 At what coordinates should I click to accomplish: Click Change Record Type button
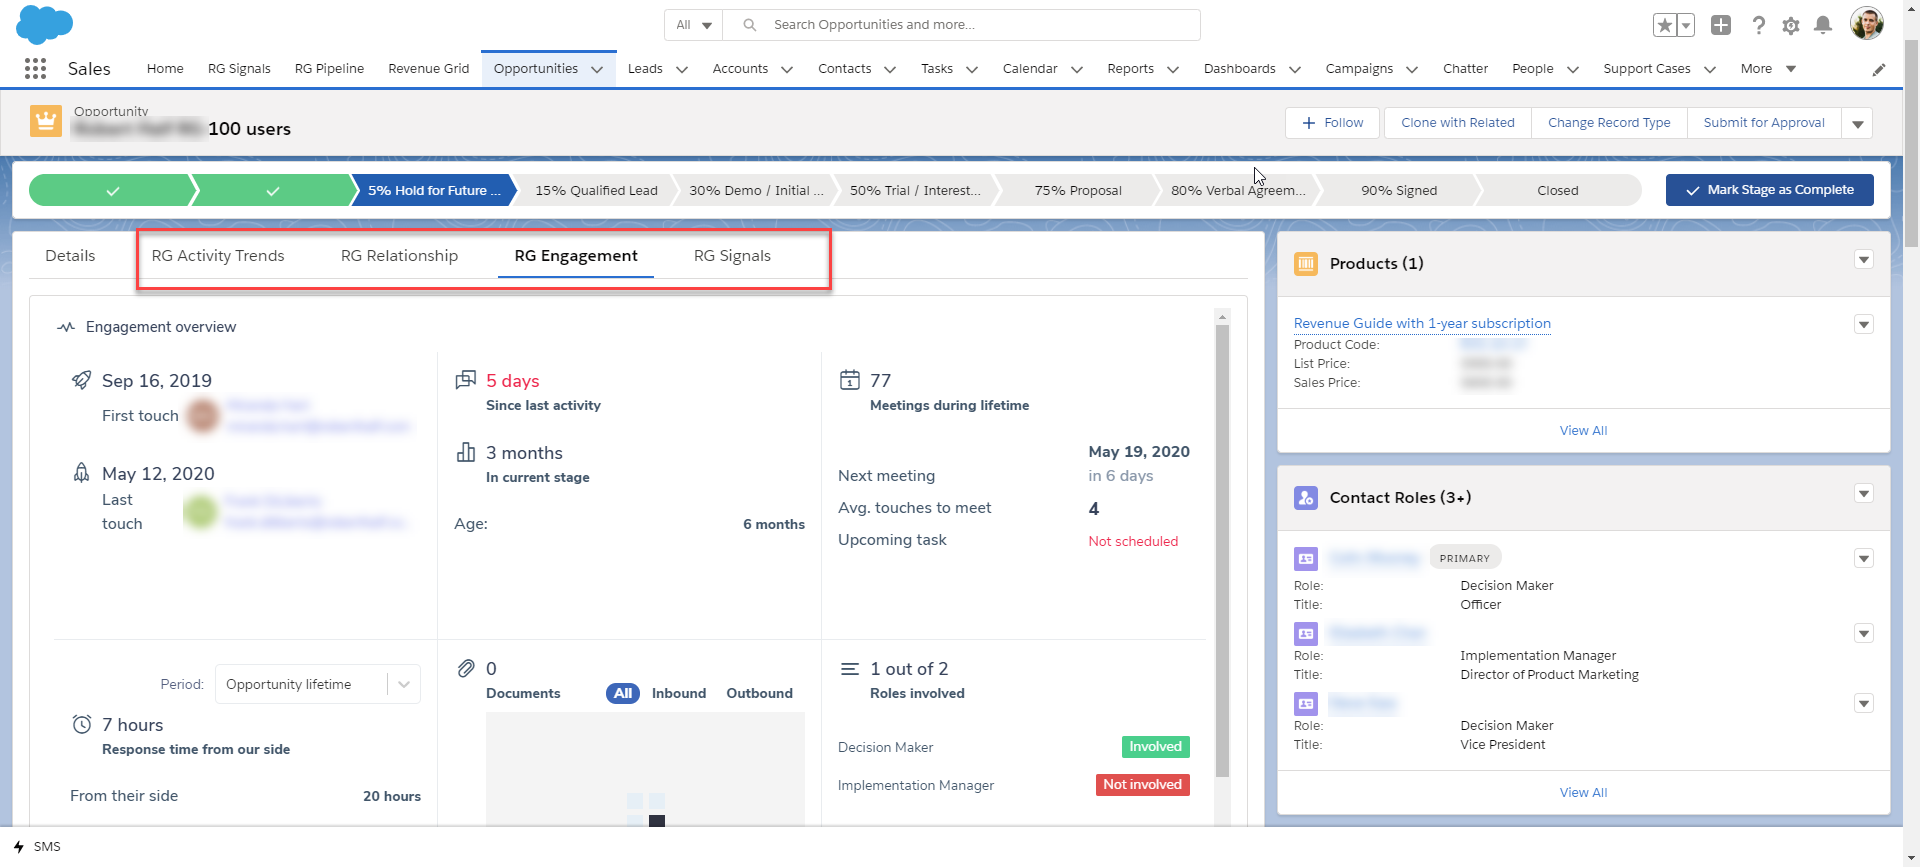pos(1609,123)
